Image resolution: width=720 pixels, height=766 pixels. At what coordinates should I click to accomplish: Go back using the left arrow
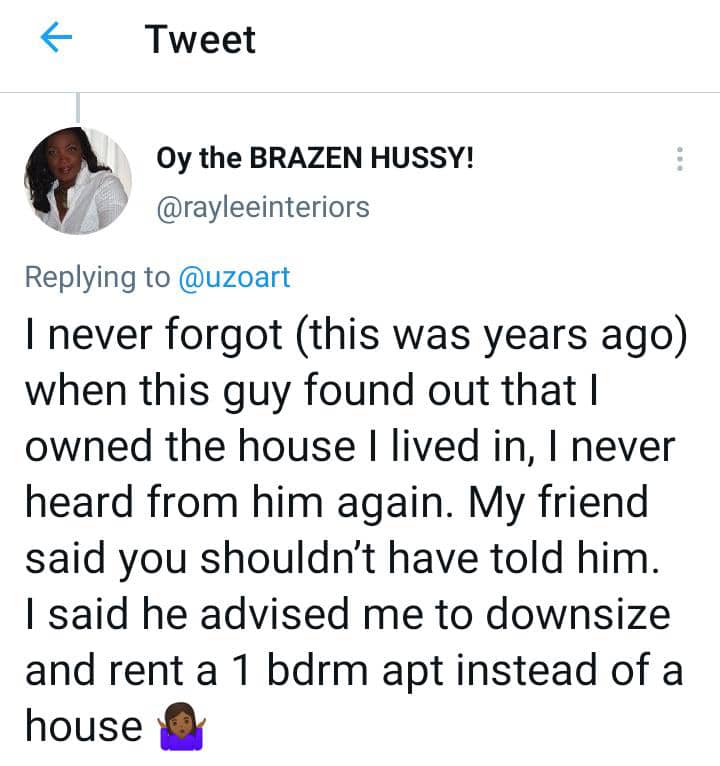coord(57,39)
